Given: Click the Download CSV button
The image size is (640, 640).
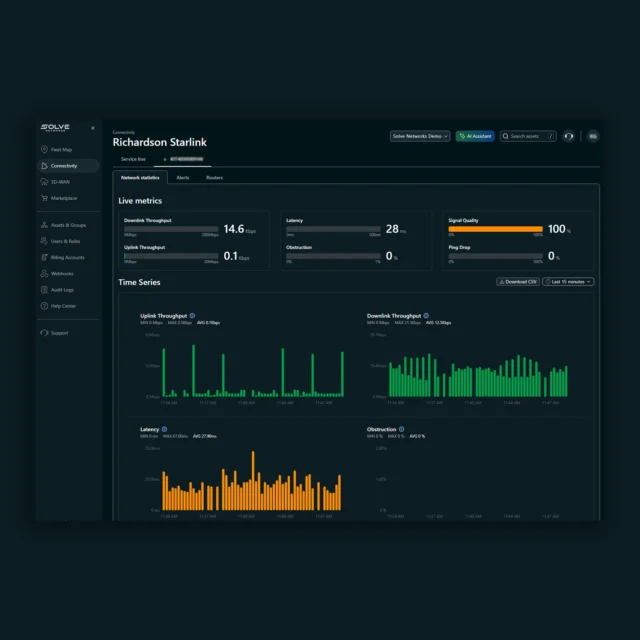Looking at the screenshot, I should tap(517, 282).
